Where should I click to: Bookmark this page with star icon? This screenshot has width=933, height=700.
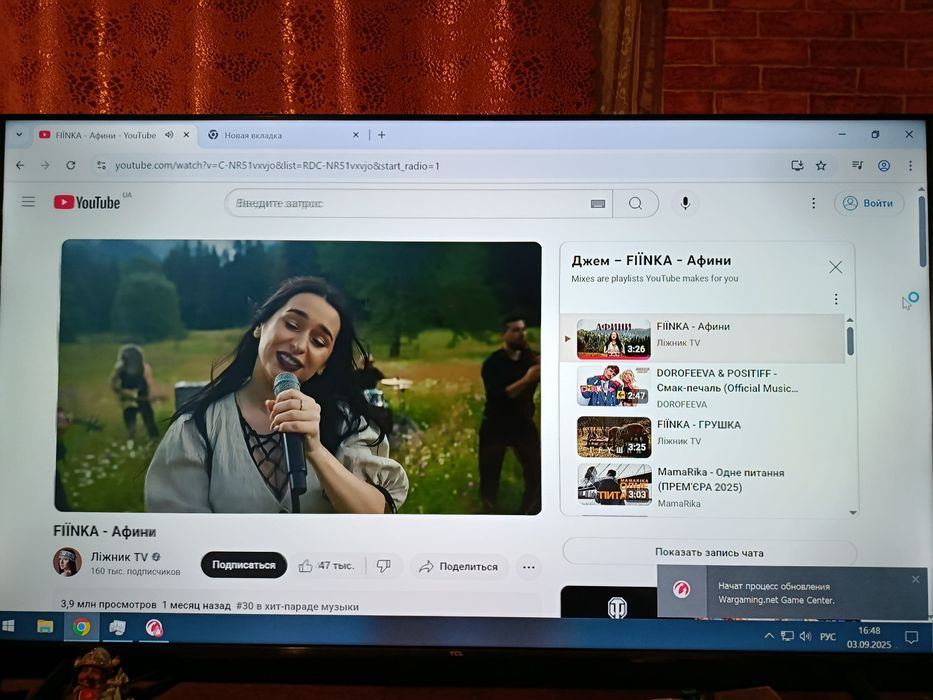pos(821,165)
